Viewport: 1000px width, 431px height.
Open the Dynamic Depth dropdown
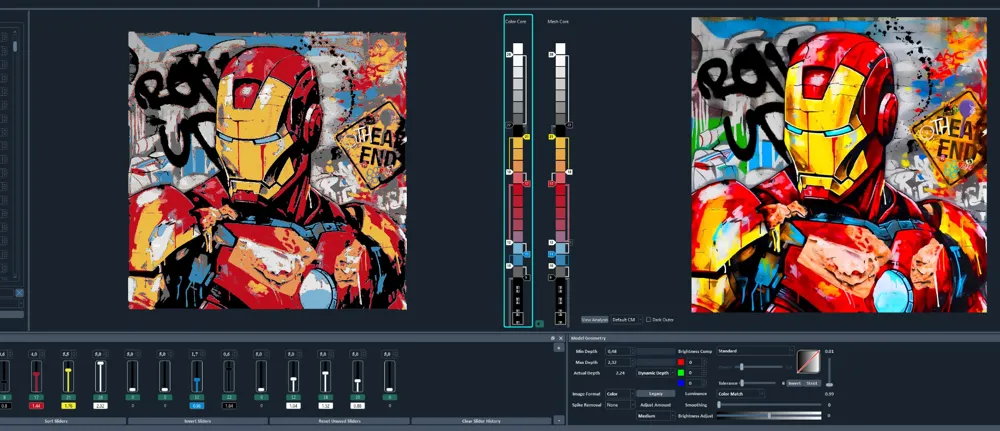pyautogui.click(x=656, y=373)
